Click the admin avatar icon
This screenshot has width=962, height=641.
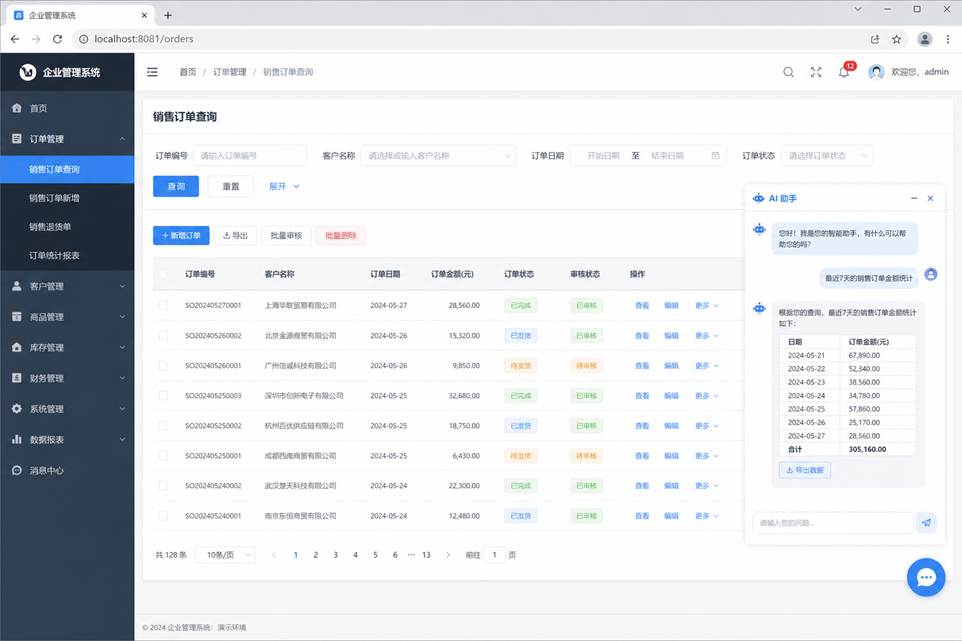click(x=876, y=72)
